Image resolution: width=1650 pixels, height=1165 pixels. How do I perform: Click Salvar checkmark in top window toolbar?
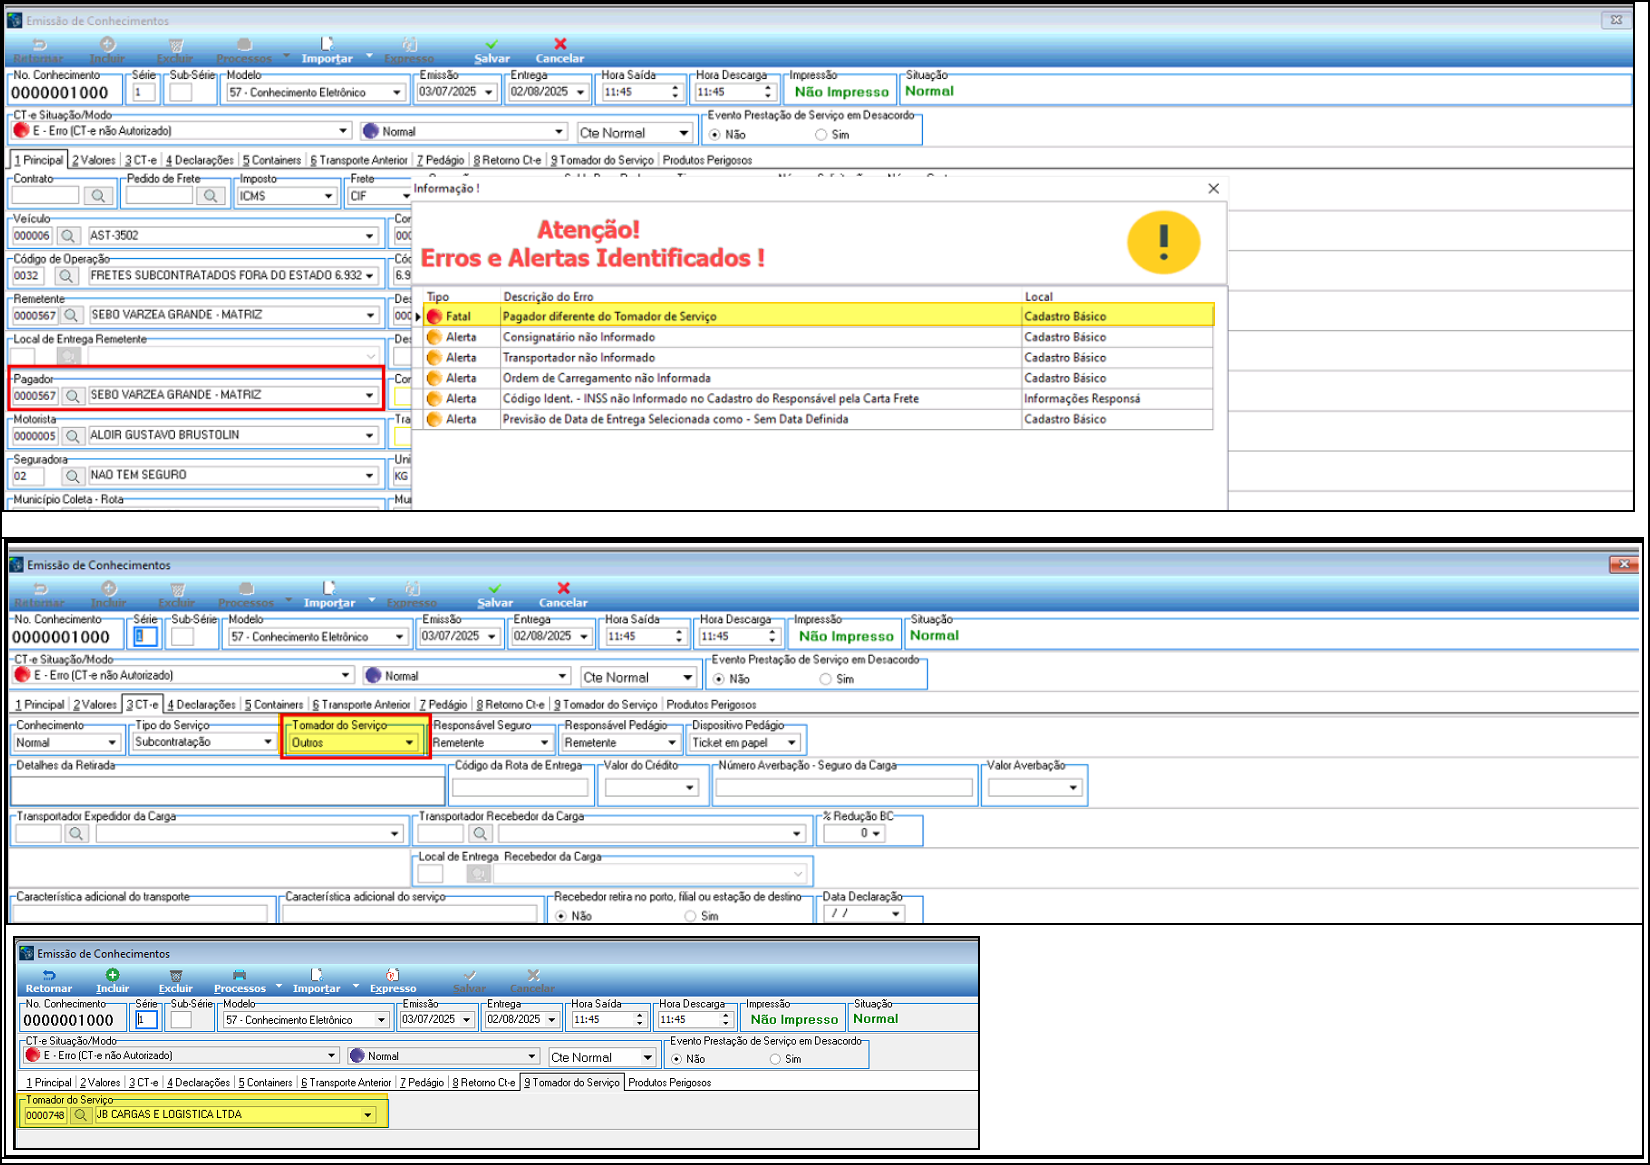pos(491,44)
